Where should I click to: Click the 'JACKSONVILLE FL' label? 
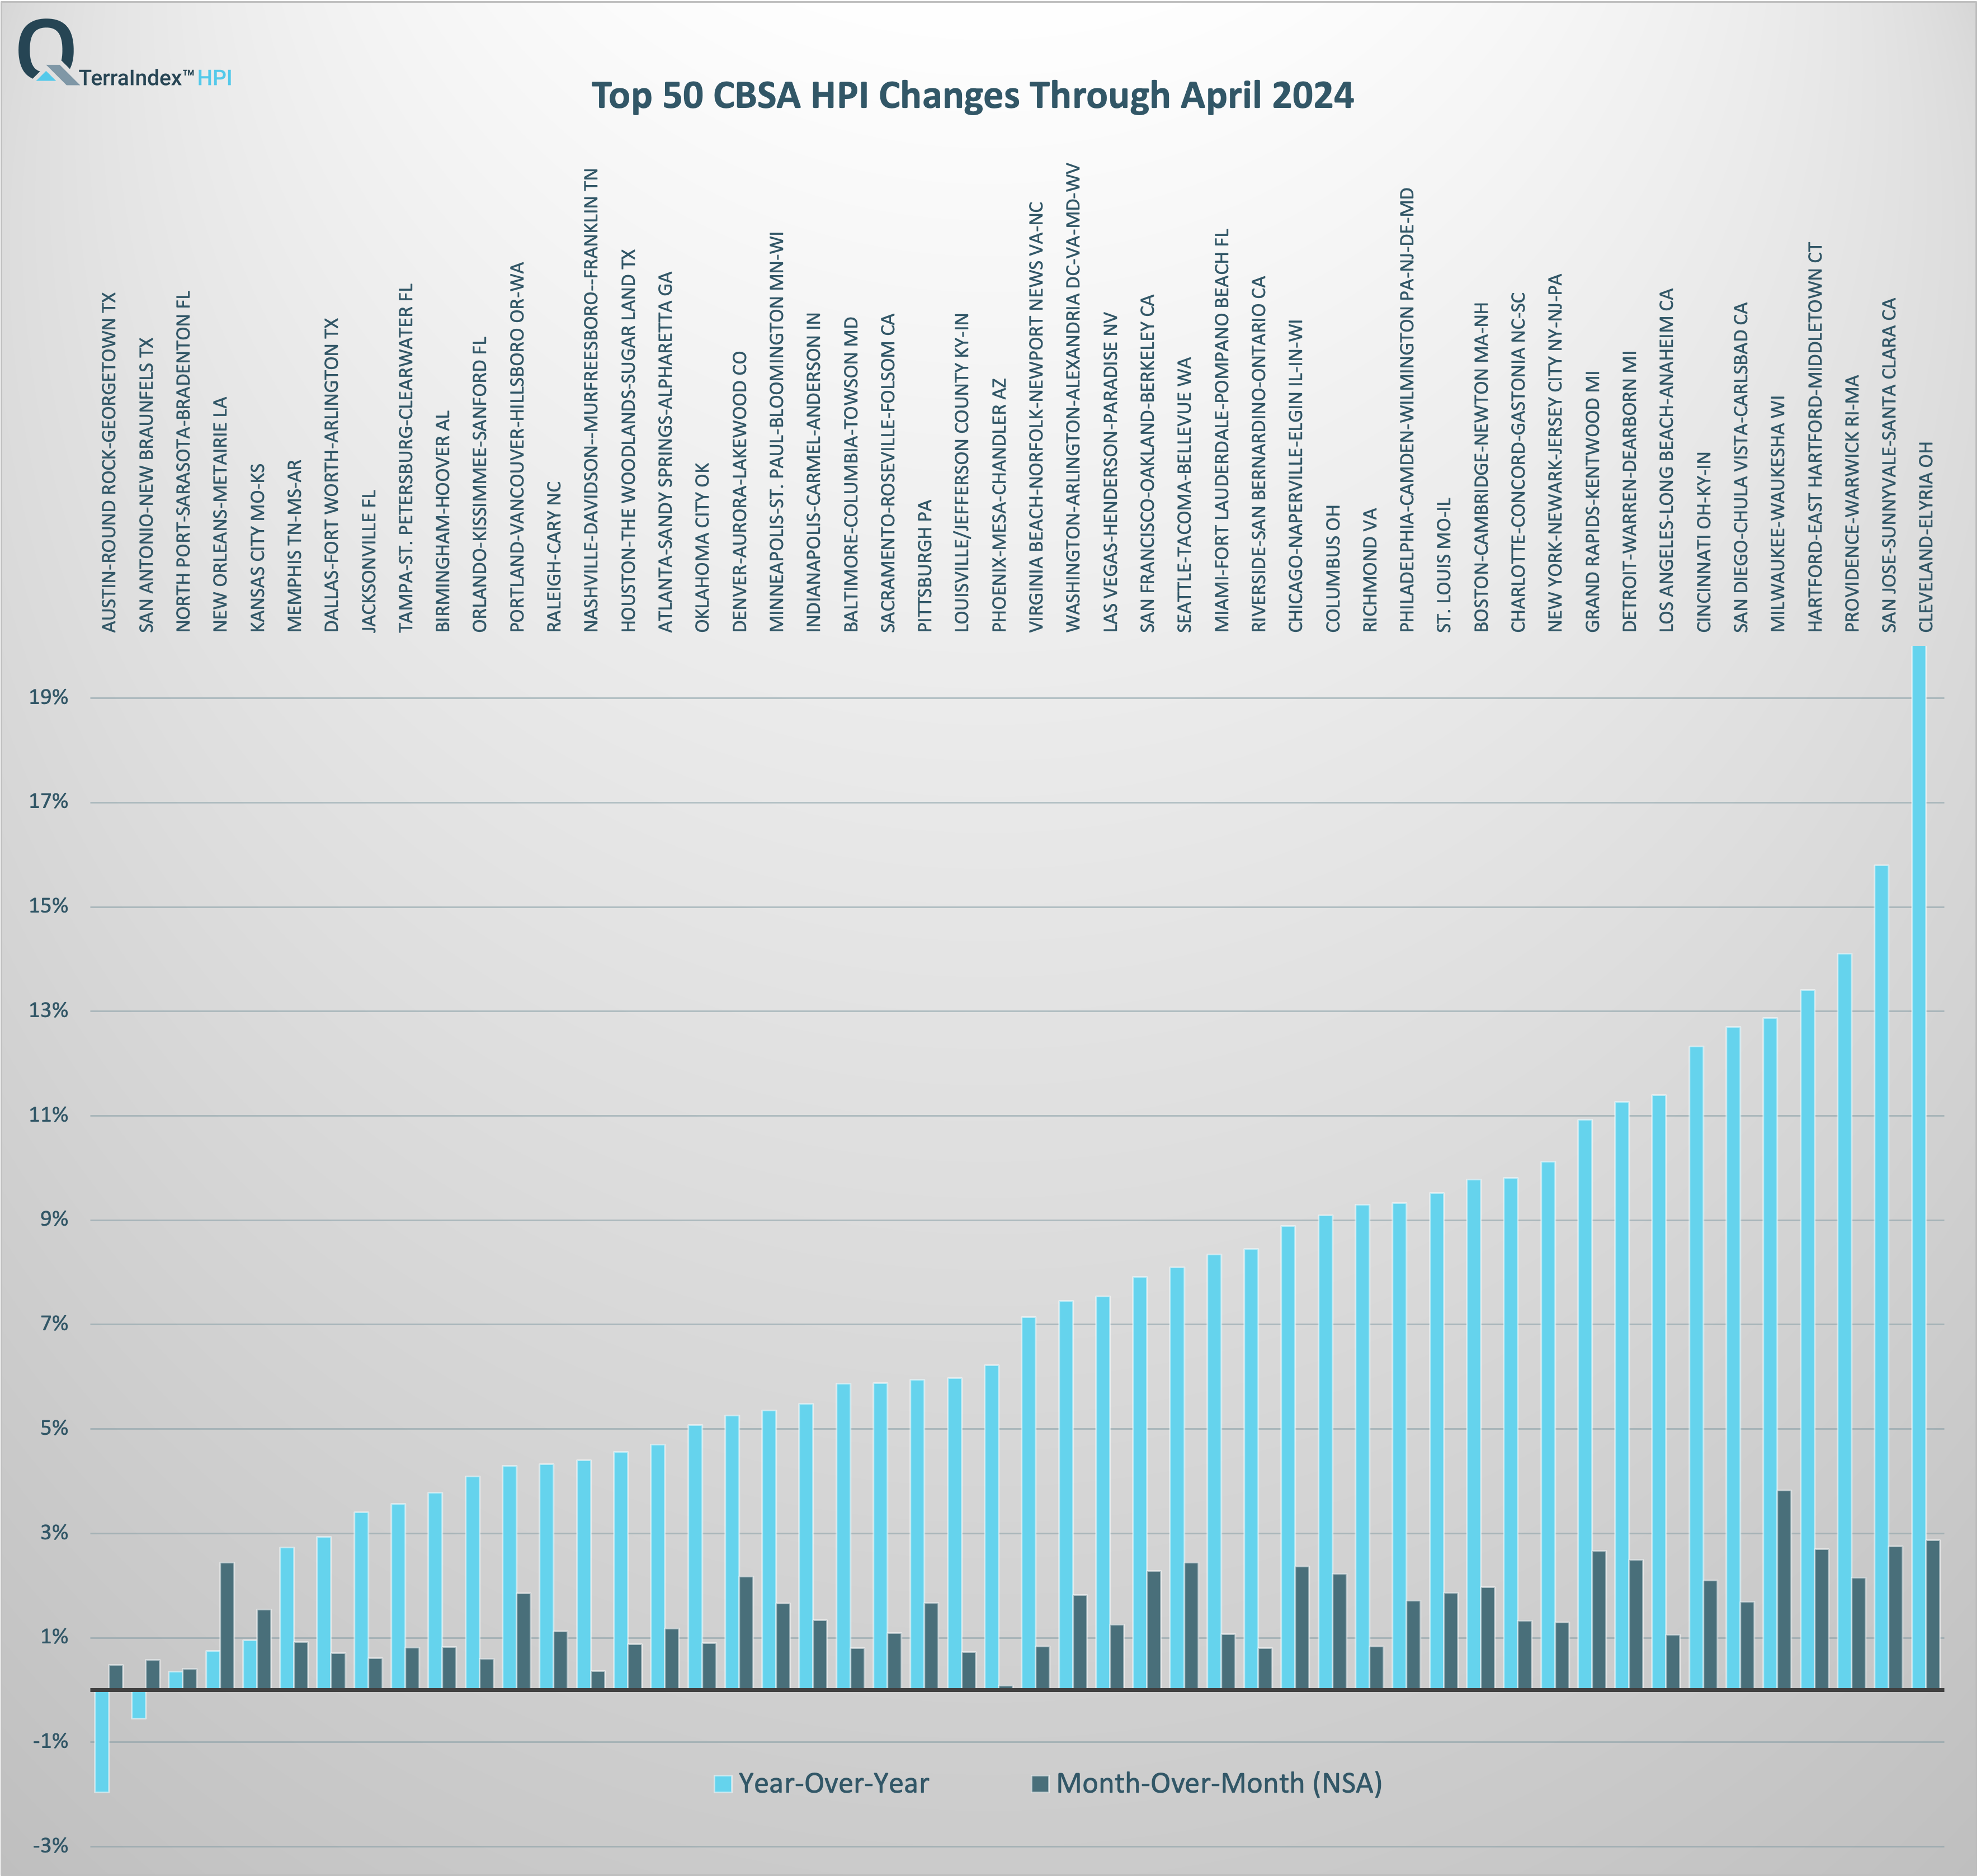[368, 561]
